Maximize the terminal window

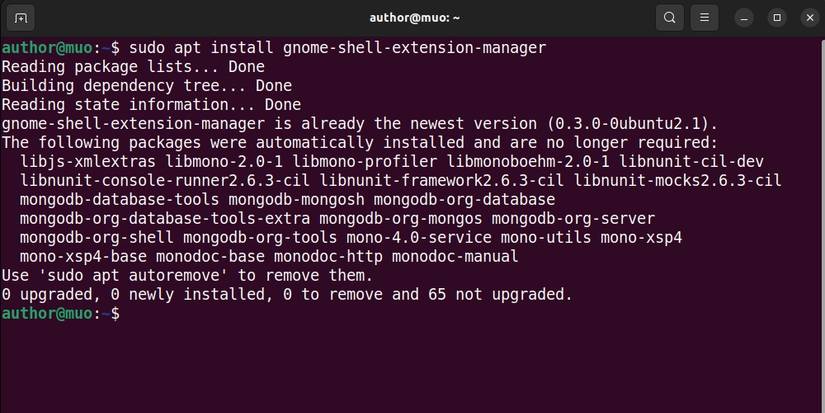(x=776, y=18)
